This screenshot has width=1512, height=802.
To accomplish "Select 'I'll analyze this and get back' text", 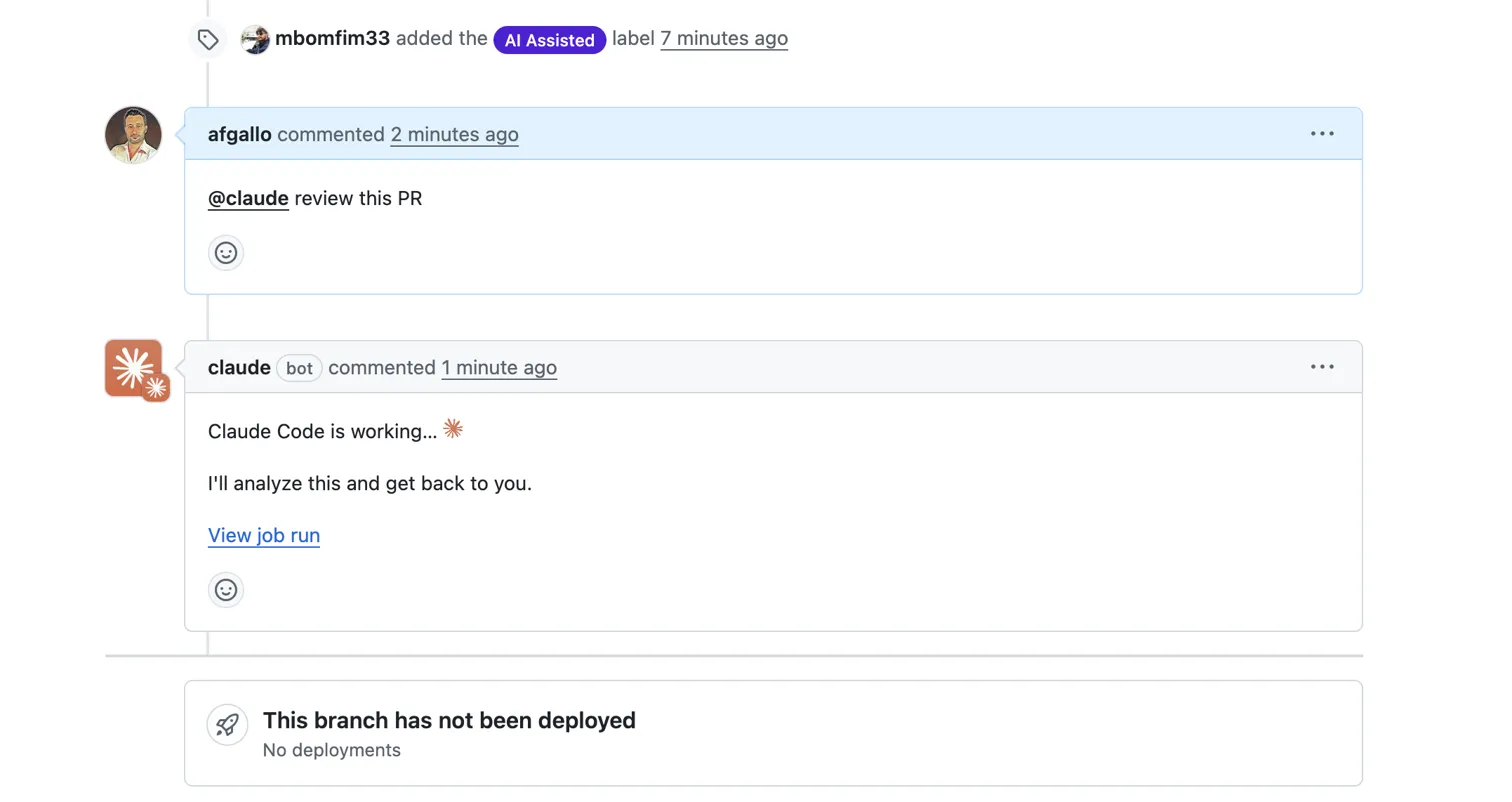I will click(x=370, y=483).
